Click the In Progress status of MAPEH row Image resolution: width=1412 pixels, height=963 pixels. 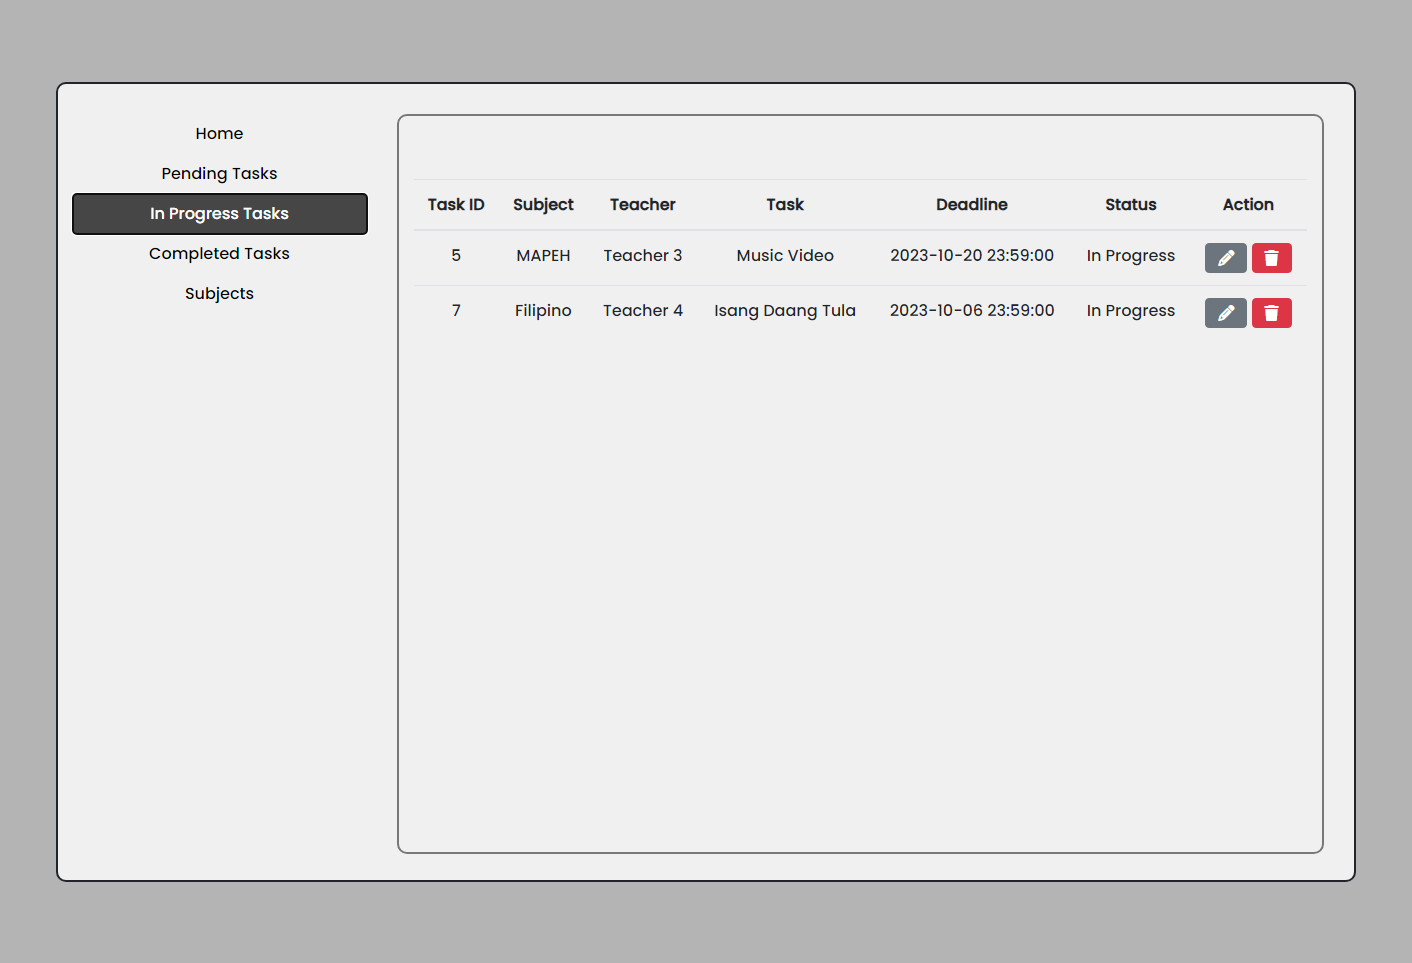tap(1131, 256)
